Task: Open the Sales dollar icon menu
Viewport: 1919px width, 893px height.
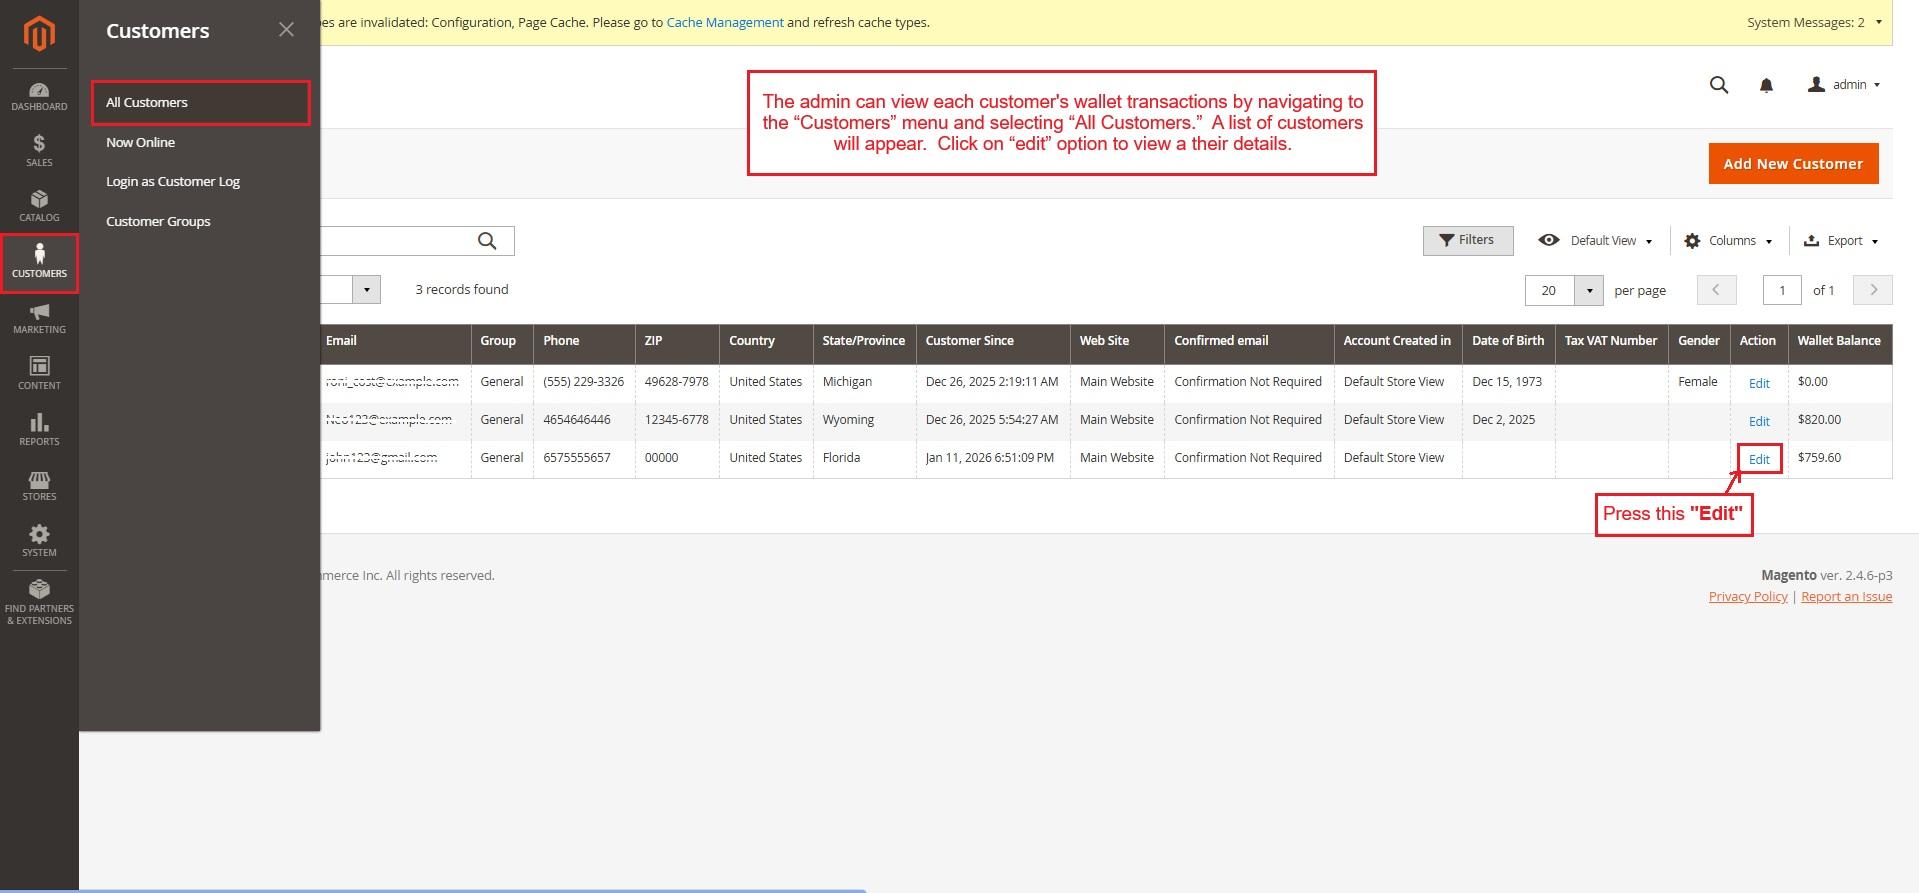Action: tap(39, 151)
